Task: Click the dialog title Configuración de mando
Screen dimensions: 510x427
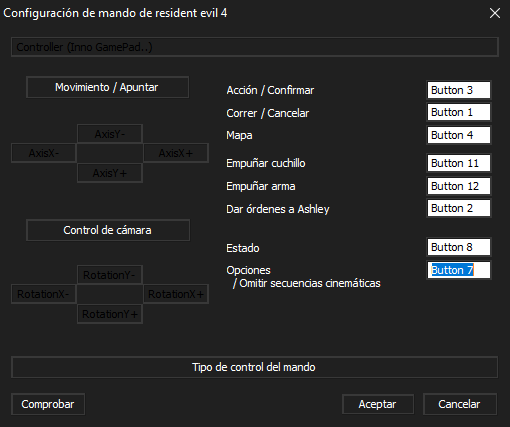Action: coord(115,13)
